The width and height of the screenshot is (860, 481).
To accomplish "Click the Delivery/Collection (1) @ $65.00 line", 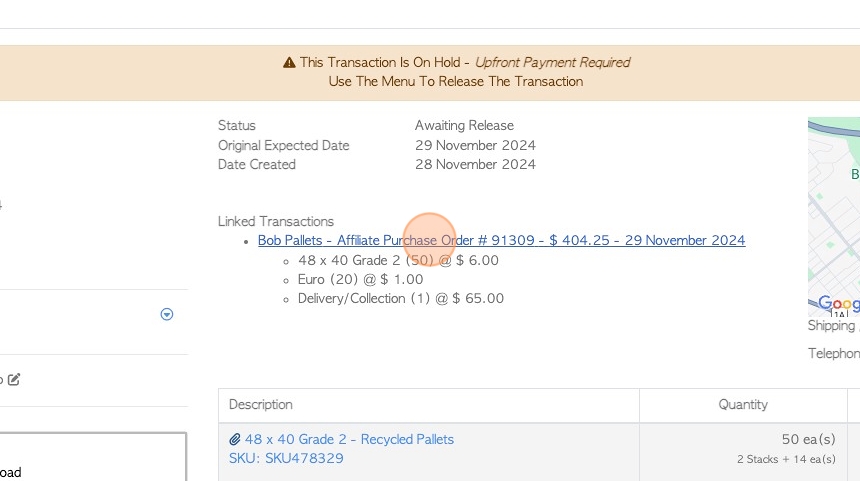I will click(400, 298).
